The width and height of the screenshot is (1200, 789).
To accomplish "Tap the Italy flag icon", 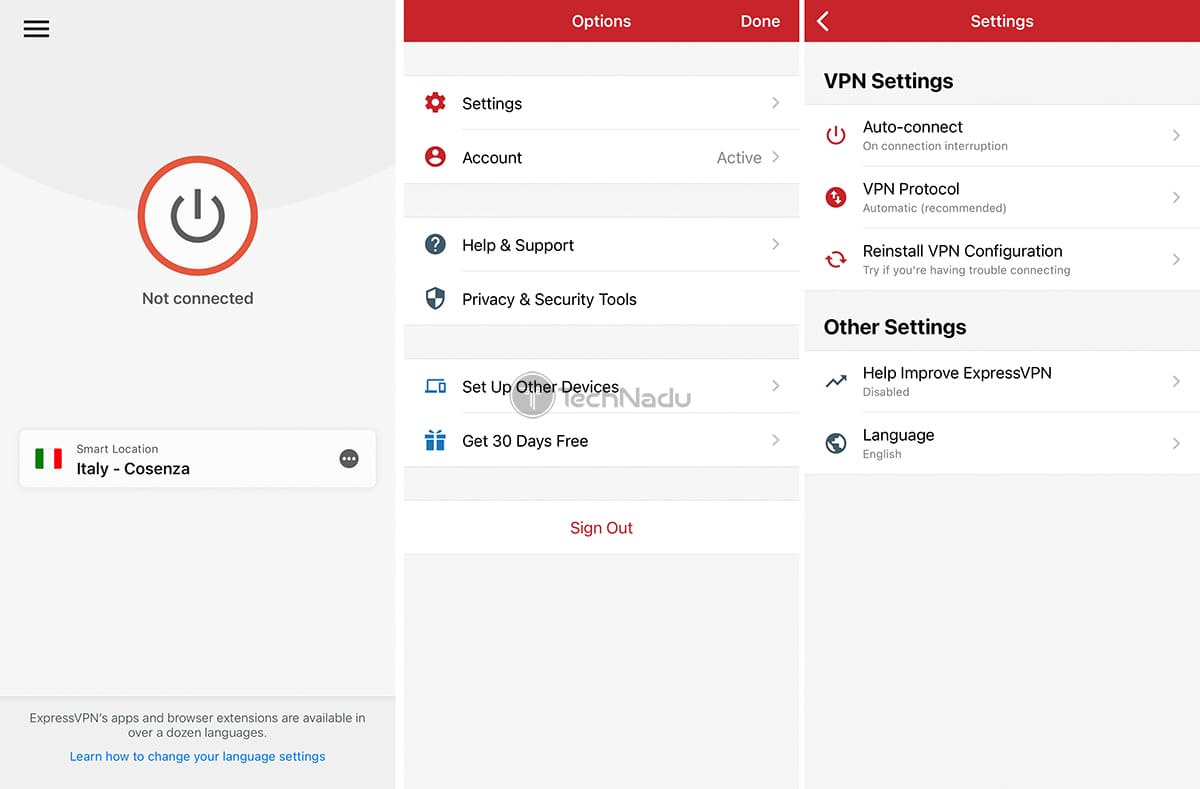I will (x=49, y=459).
